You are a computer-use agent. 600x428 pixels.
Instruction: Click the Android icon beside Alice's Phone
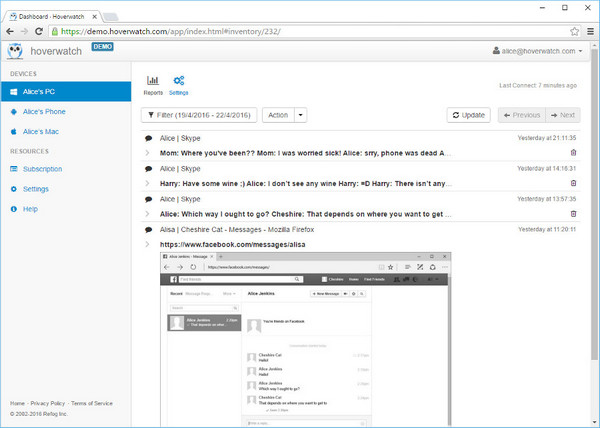click(14, 112)
